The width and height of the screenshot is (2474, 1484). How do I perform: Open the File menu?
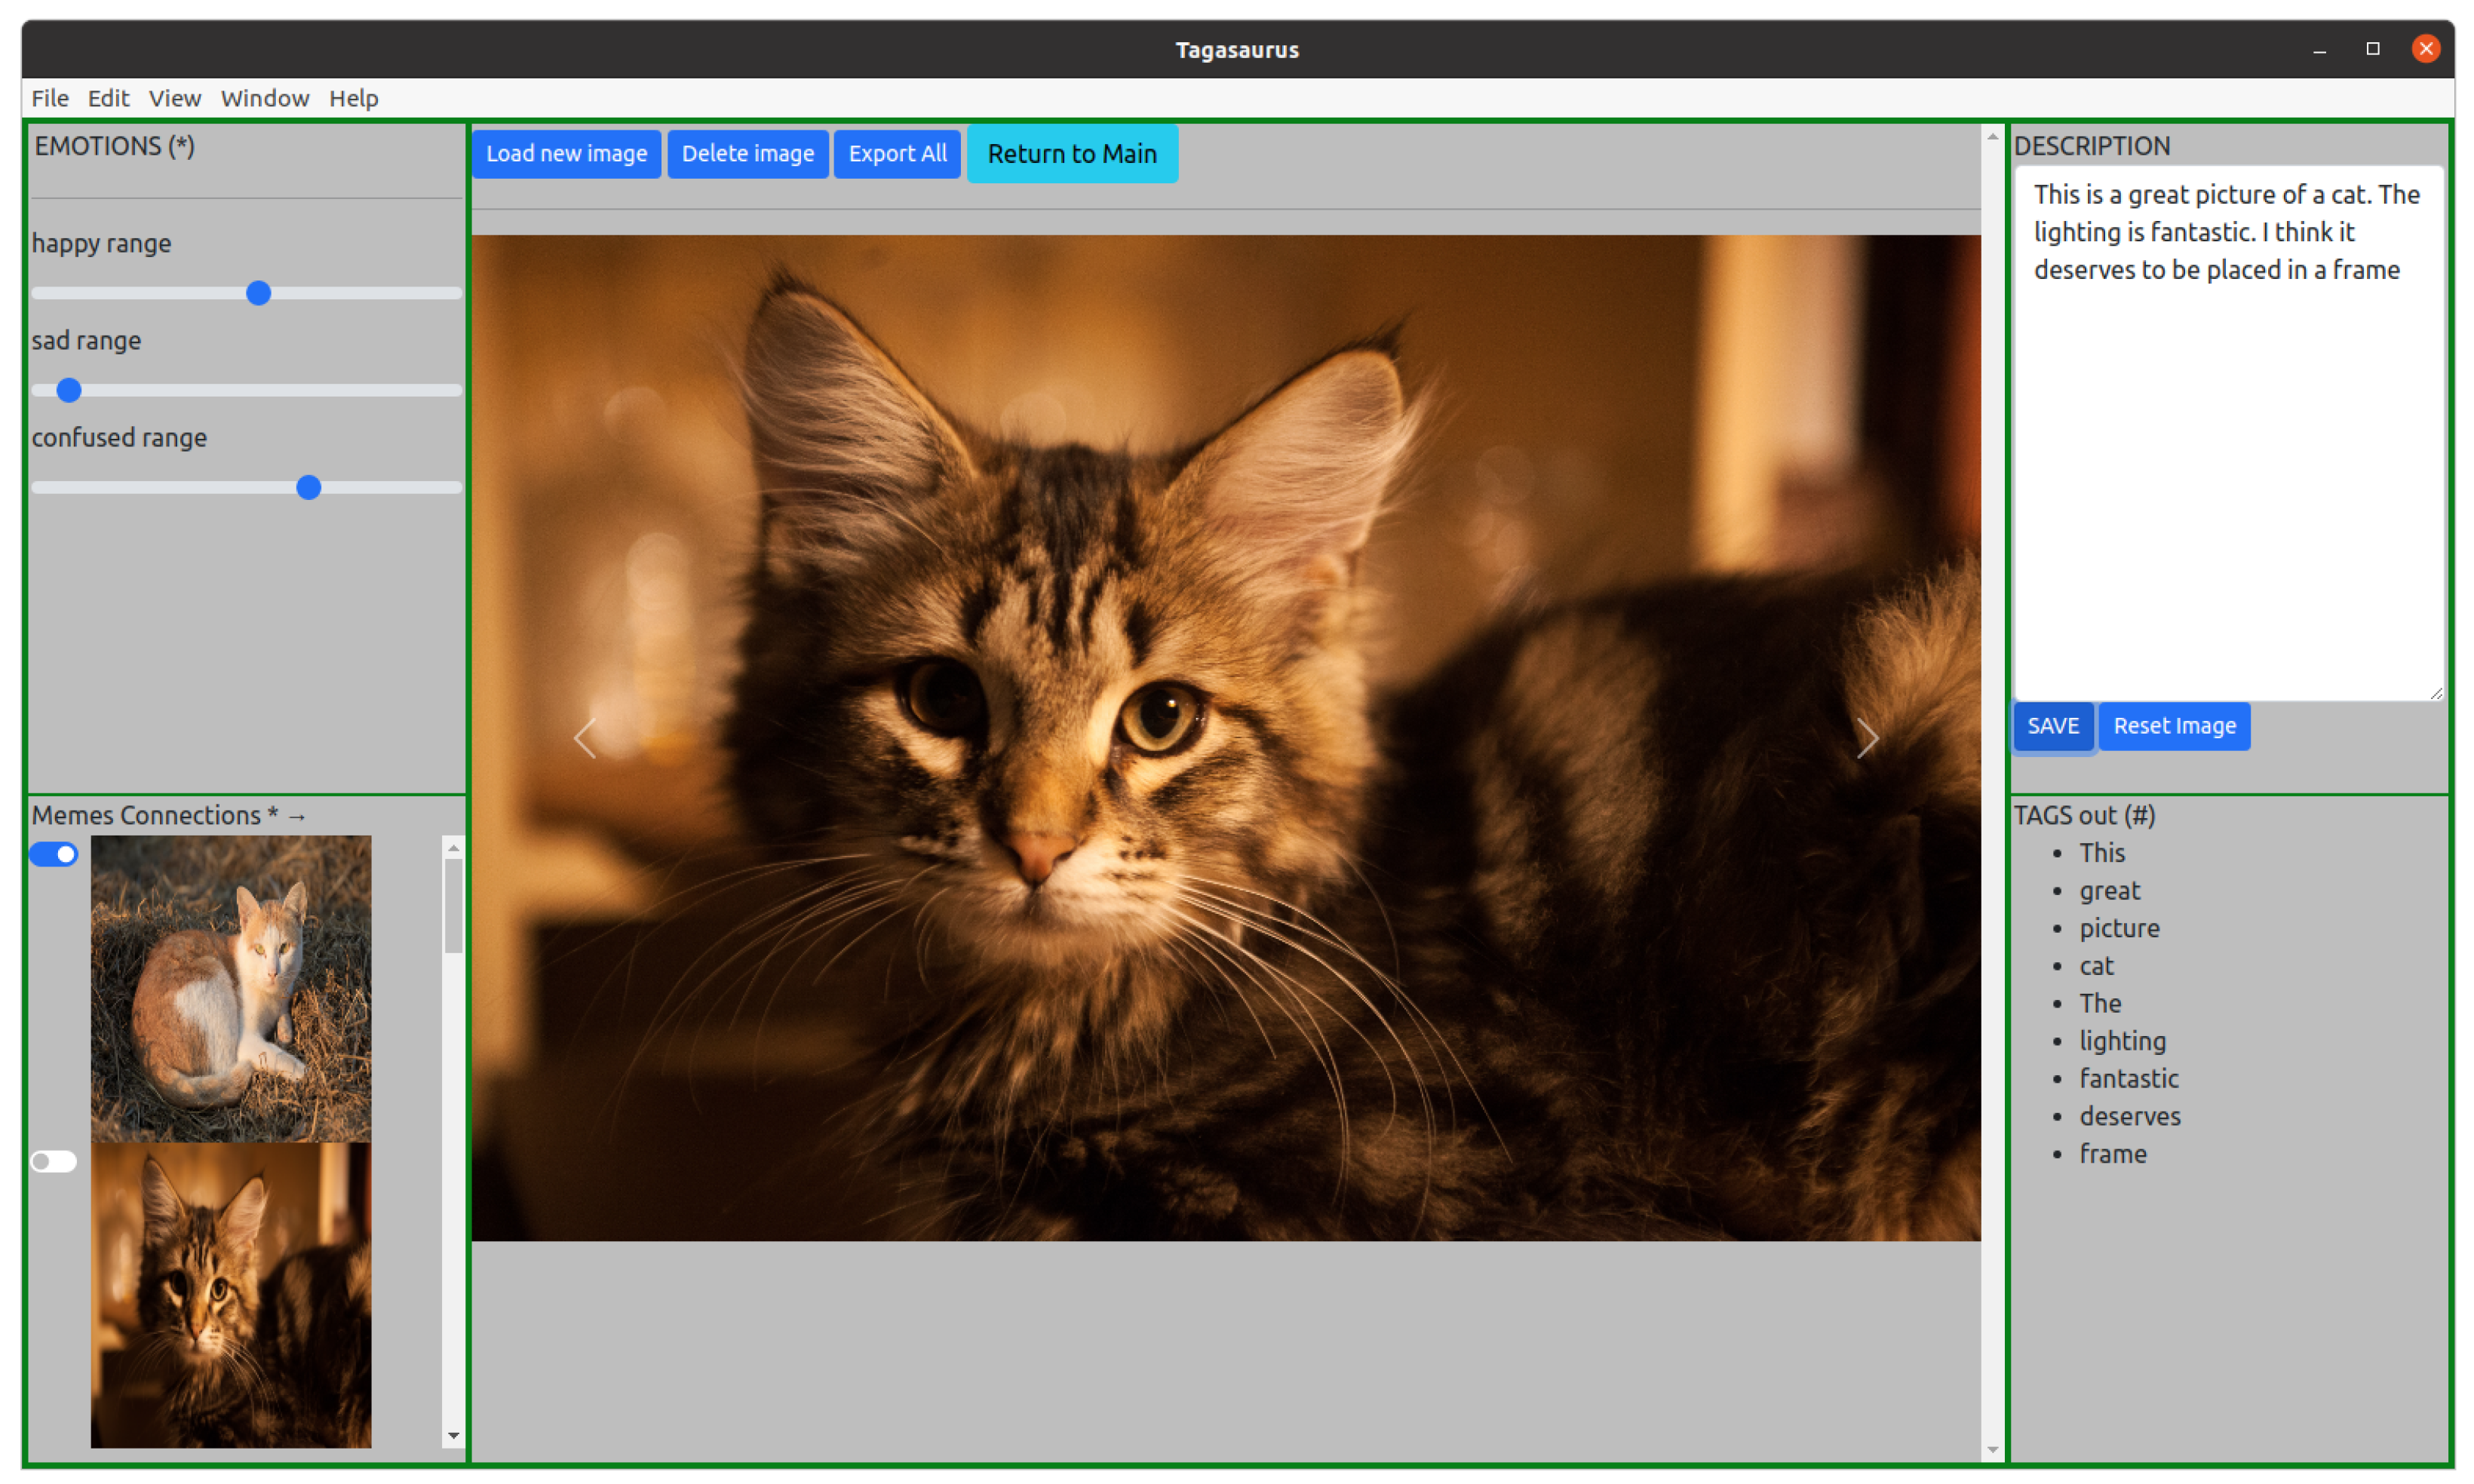point(50,98)
